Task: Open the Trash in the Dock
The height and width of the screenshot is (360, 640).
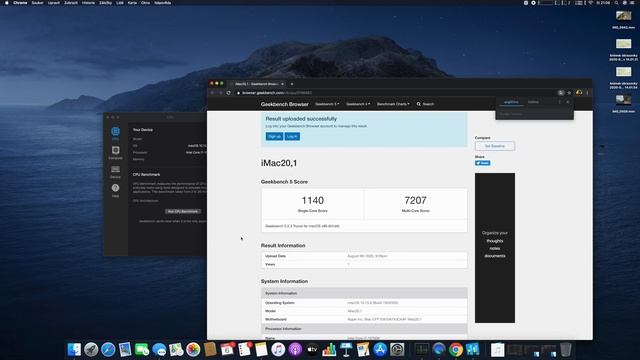Action: tap(566, 350)
